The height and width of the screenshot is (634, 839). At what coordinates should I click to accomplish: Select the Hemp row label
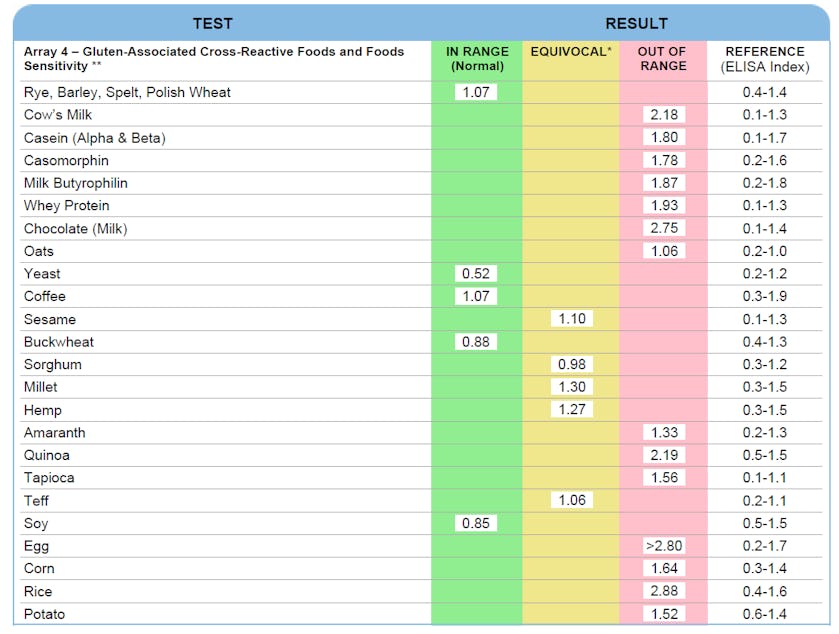(43, 410)
